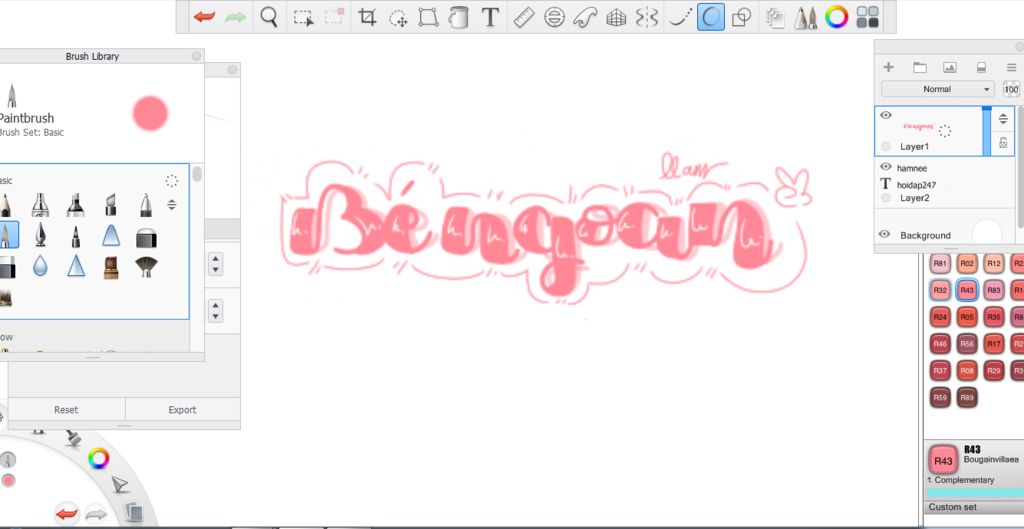This screenshot has height=529, width=1024.
Task: Click the Export button
Action: (x=182, y=409)
